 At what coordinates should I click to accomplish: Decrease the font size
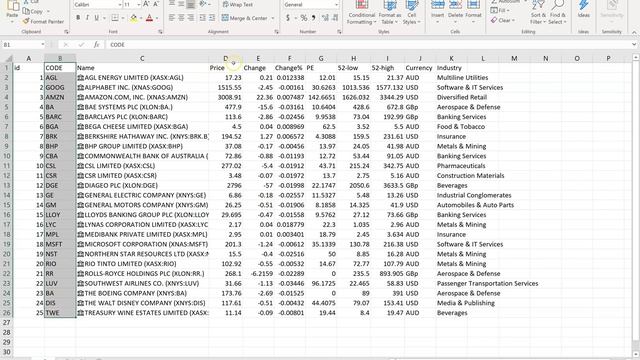click(x=156, y=4)
